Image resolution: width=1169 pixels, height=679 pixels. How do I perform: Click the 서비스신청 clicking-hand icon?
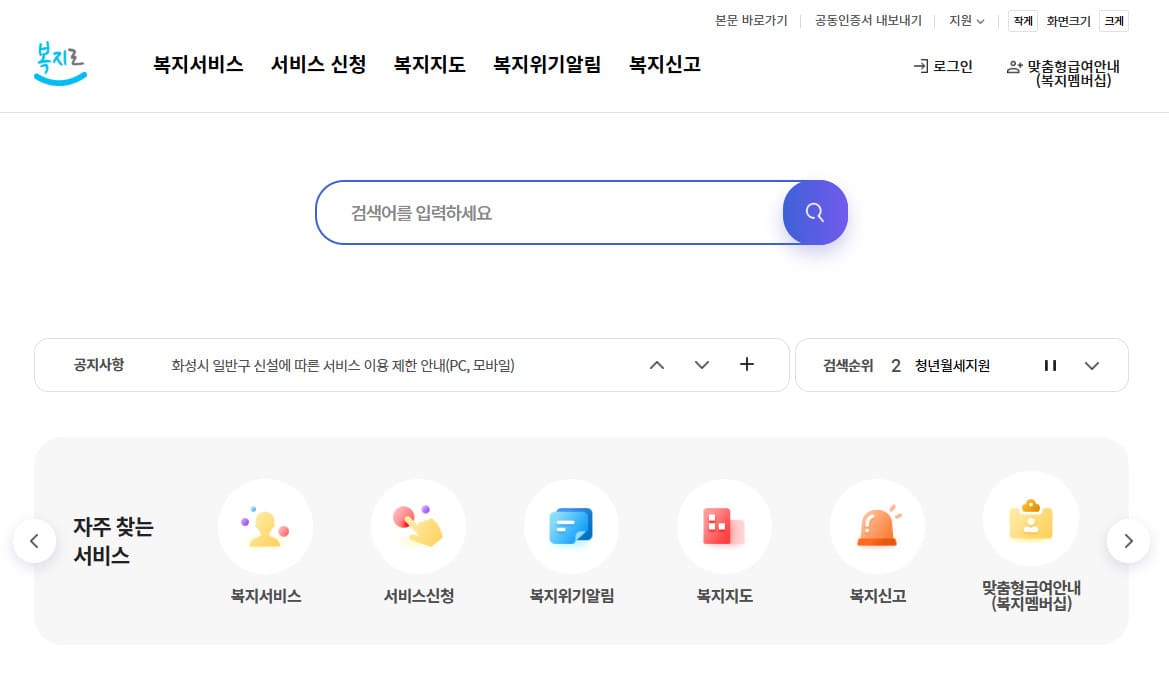(418, 526)
